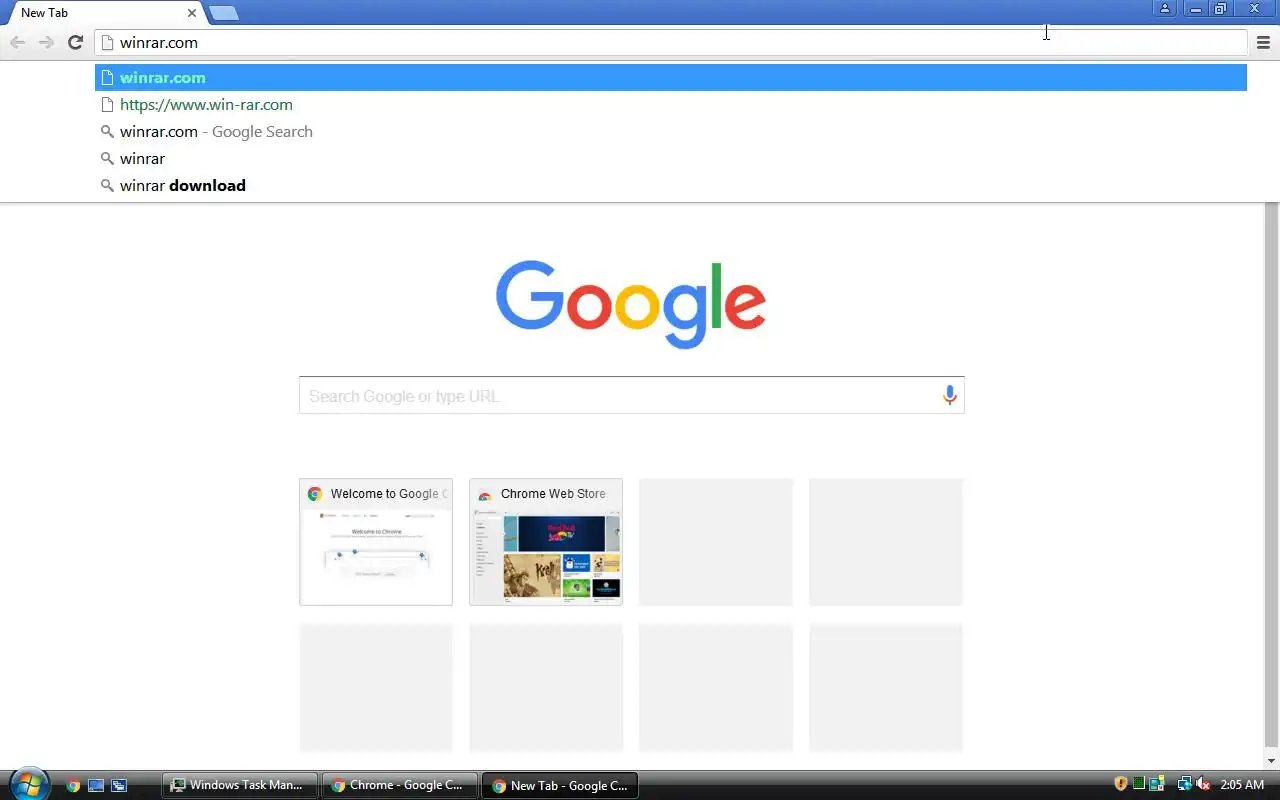Minimize the Chrome window
Screen dimensions: 1280x800
(1196, 9)
